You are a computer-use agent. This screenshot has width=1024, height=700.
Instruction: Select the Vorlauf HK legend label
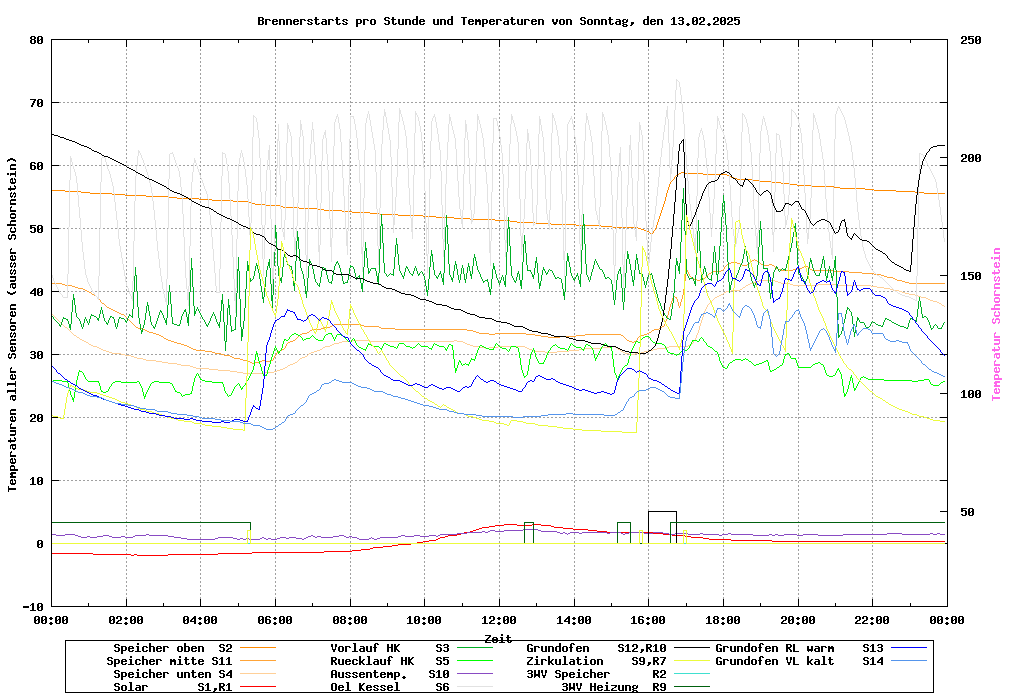[x=365, y=648]
